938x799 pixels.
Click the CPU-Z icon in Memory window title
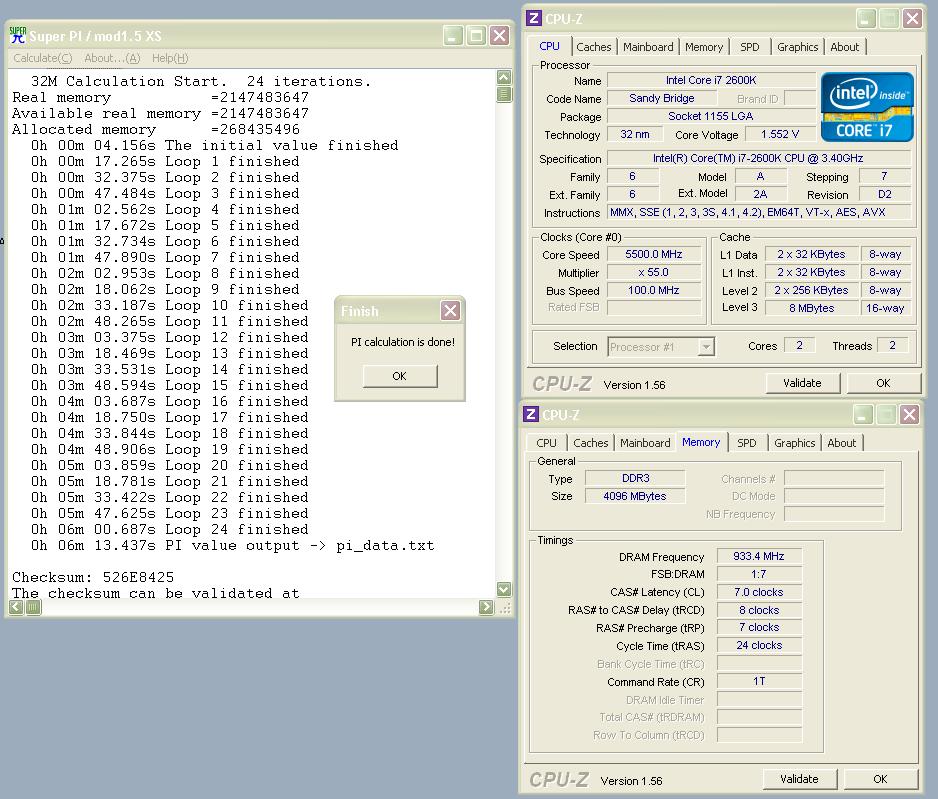(531, 415)
